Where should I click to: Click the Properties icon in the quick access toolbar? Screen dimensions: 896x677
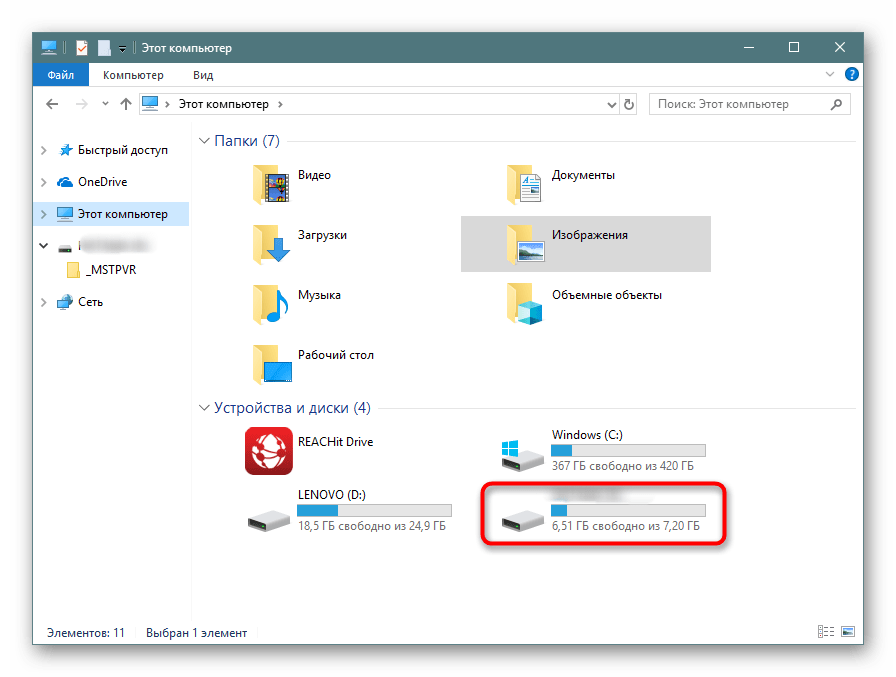(x=82, y=47)
